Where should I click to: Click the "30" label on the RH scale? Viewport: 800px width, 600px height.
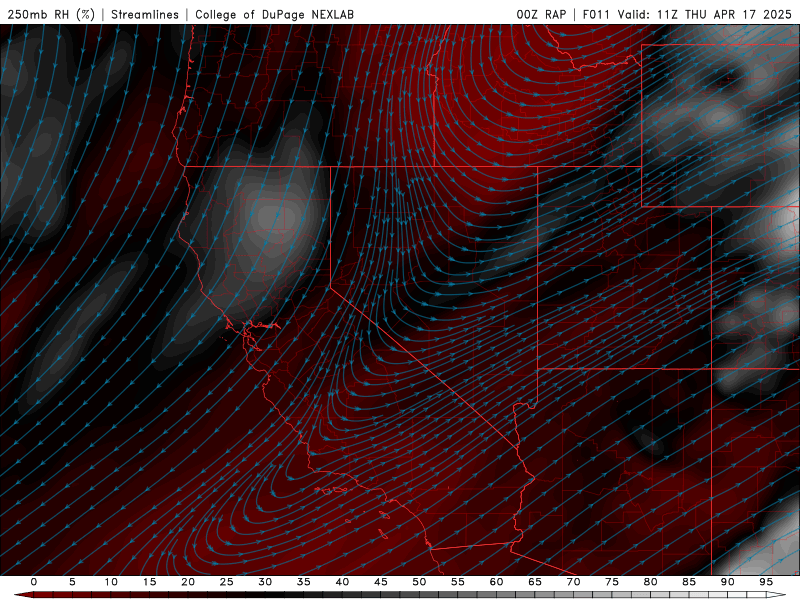pos(265,582)
